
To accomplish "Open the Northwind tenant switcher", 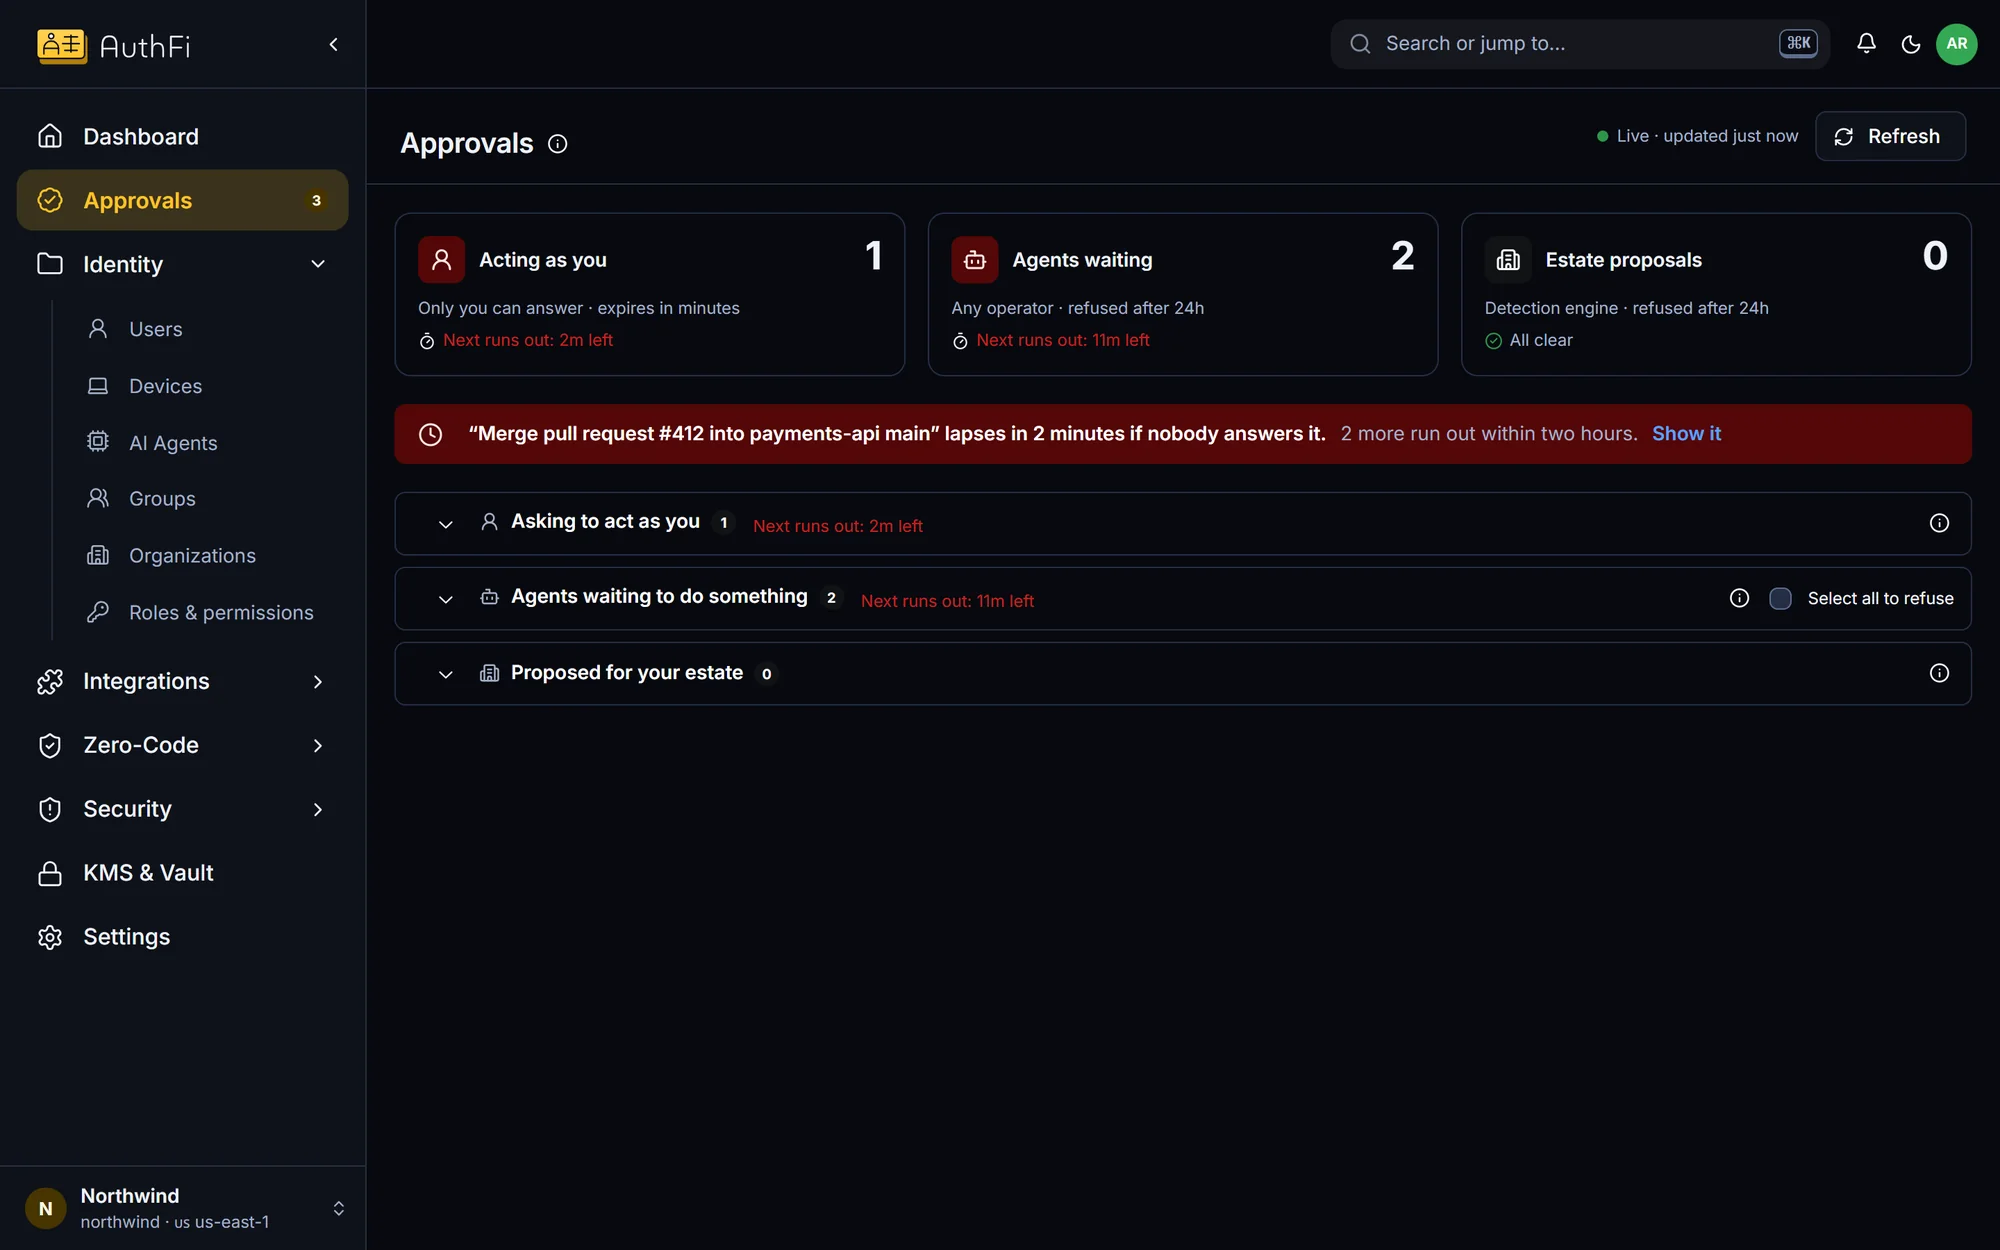I will (183, 1208).
